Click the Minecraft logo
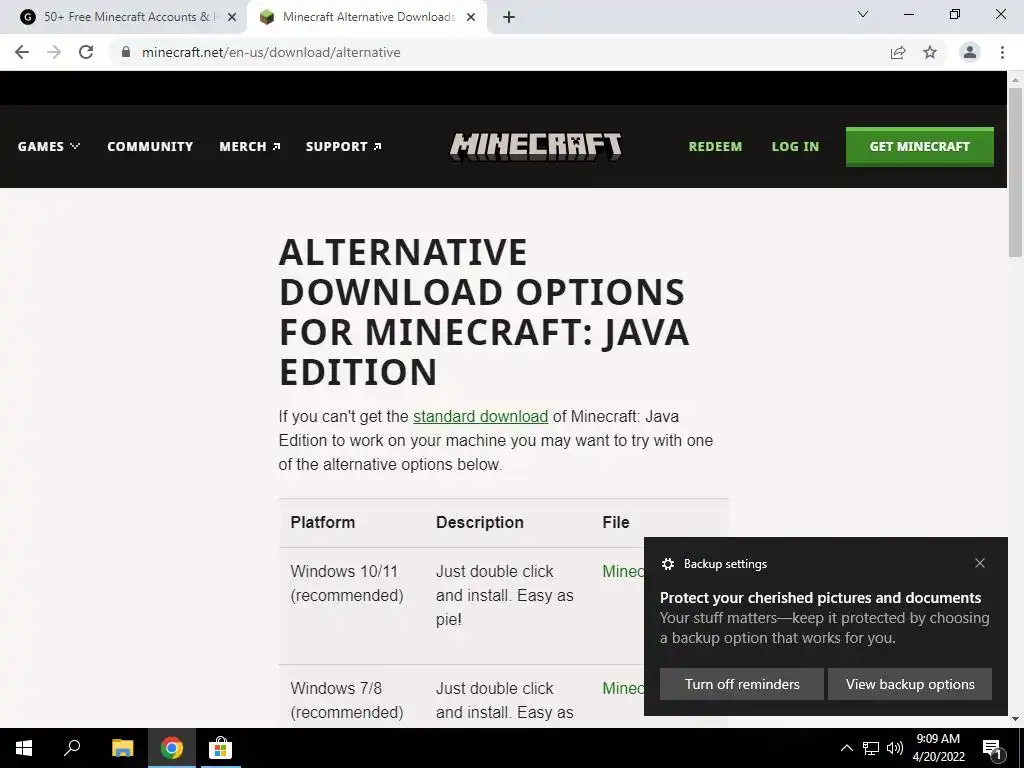Viewport: 1024px width, 768px height. pos(536,146)
